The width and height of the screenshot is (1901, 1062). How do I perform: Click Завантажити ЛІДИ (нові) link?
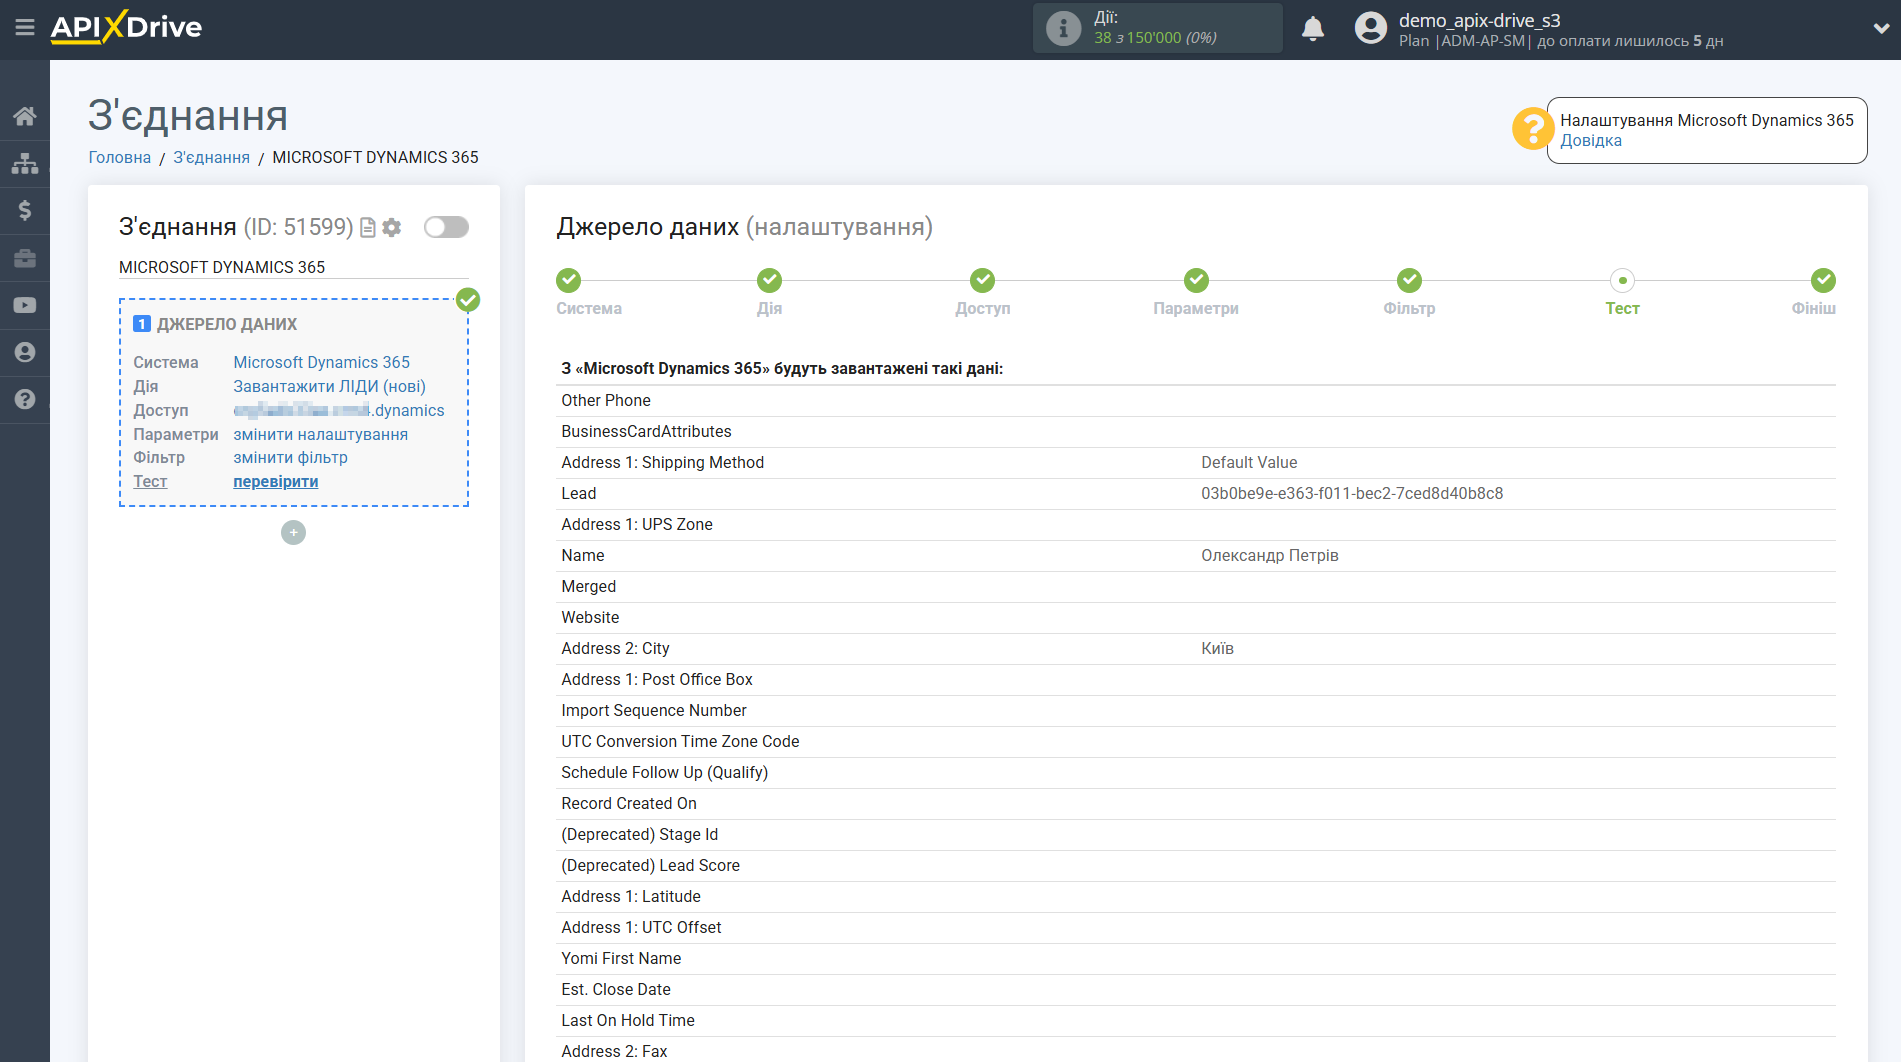329,387
